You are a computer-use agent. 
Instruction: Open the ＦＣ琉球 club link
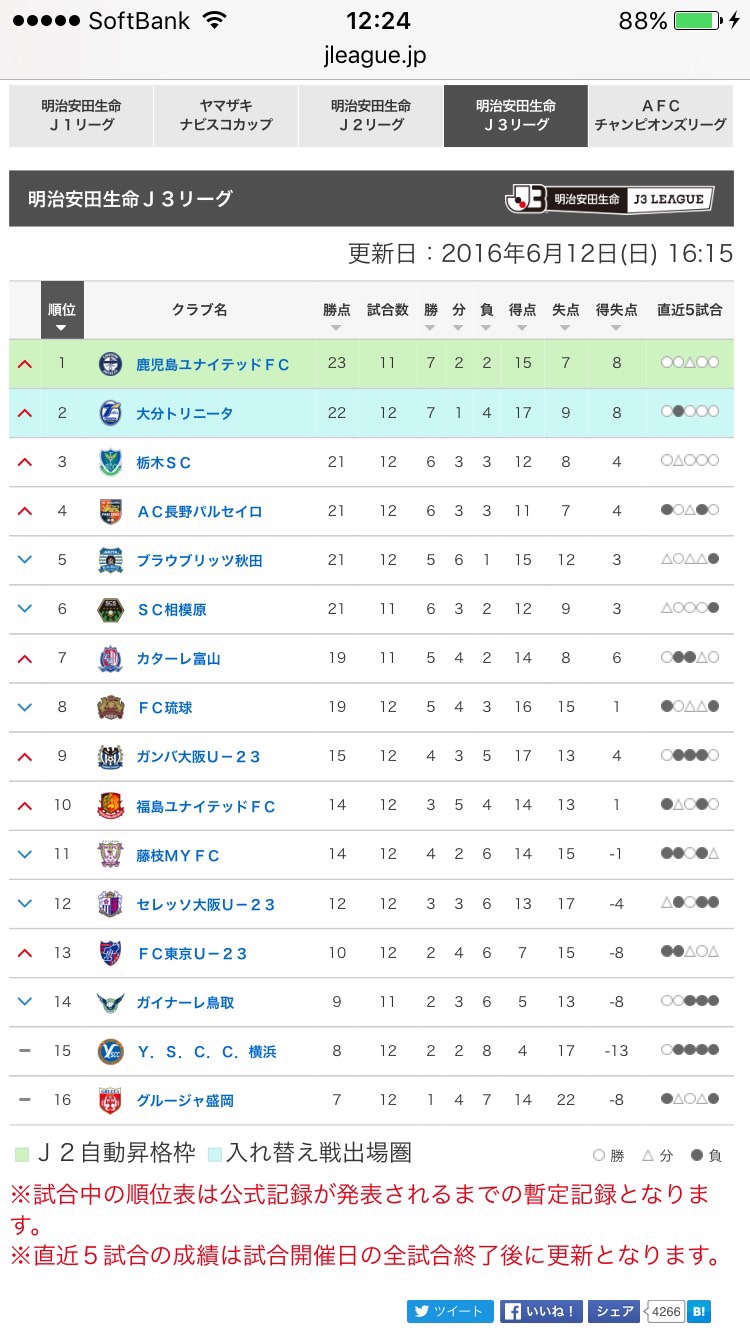165,707
